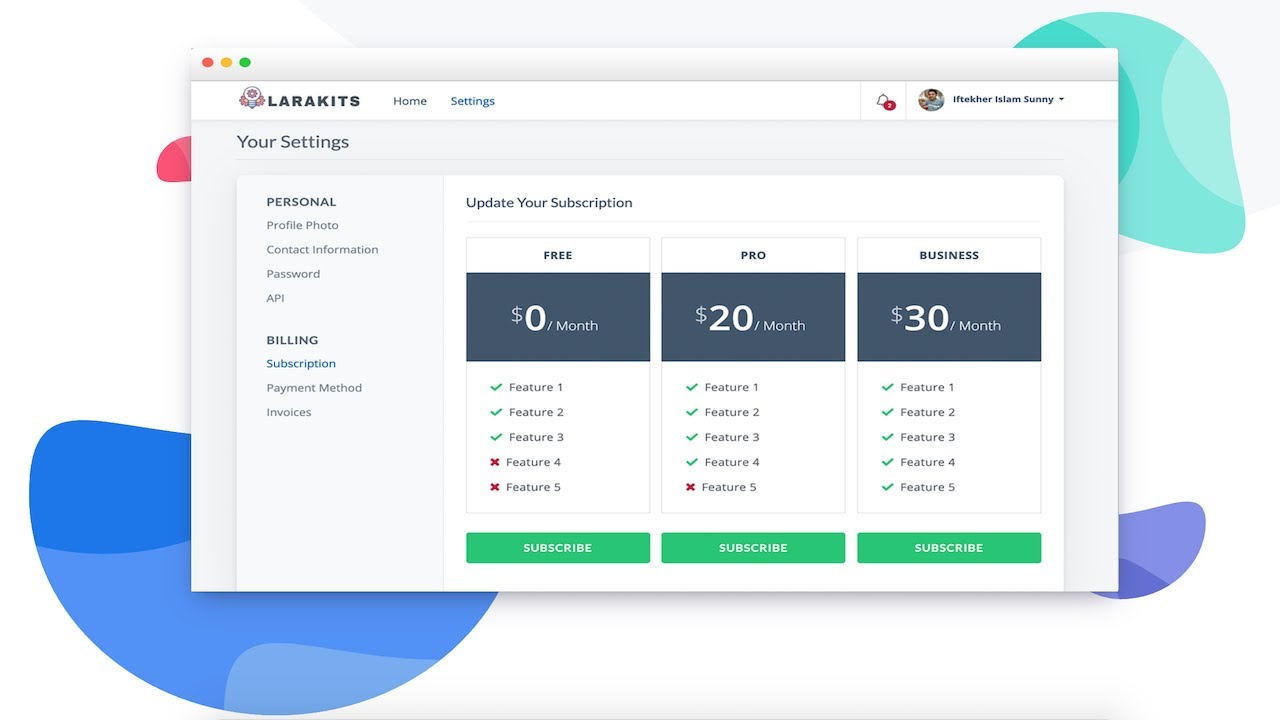
Task: Click the checkmark beside Business Feature 5
Action: 887,487
